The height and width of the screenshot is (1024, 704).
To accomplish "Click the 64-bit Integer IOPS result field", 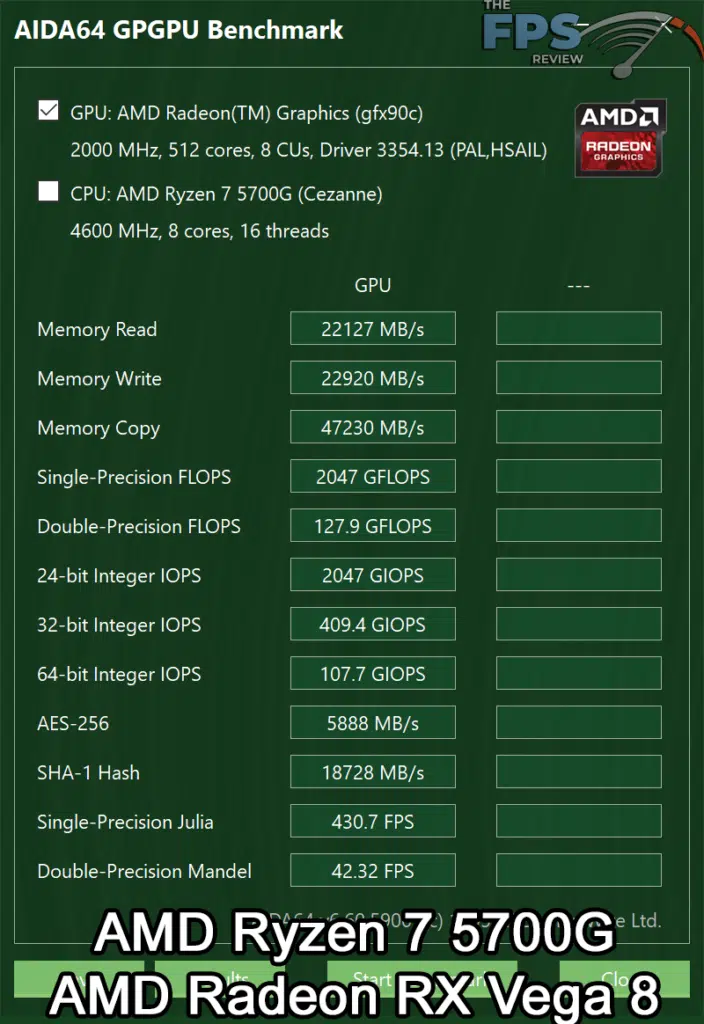I will (x=372, y=673).
